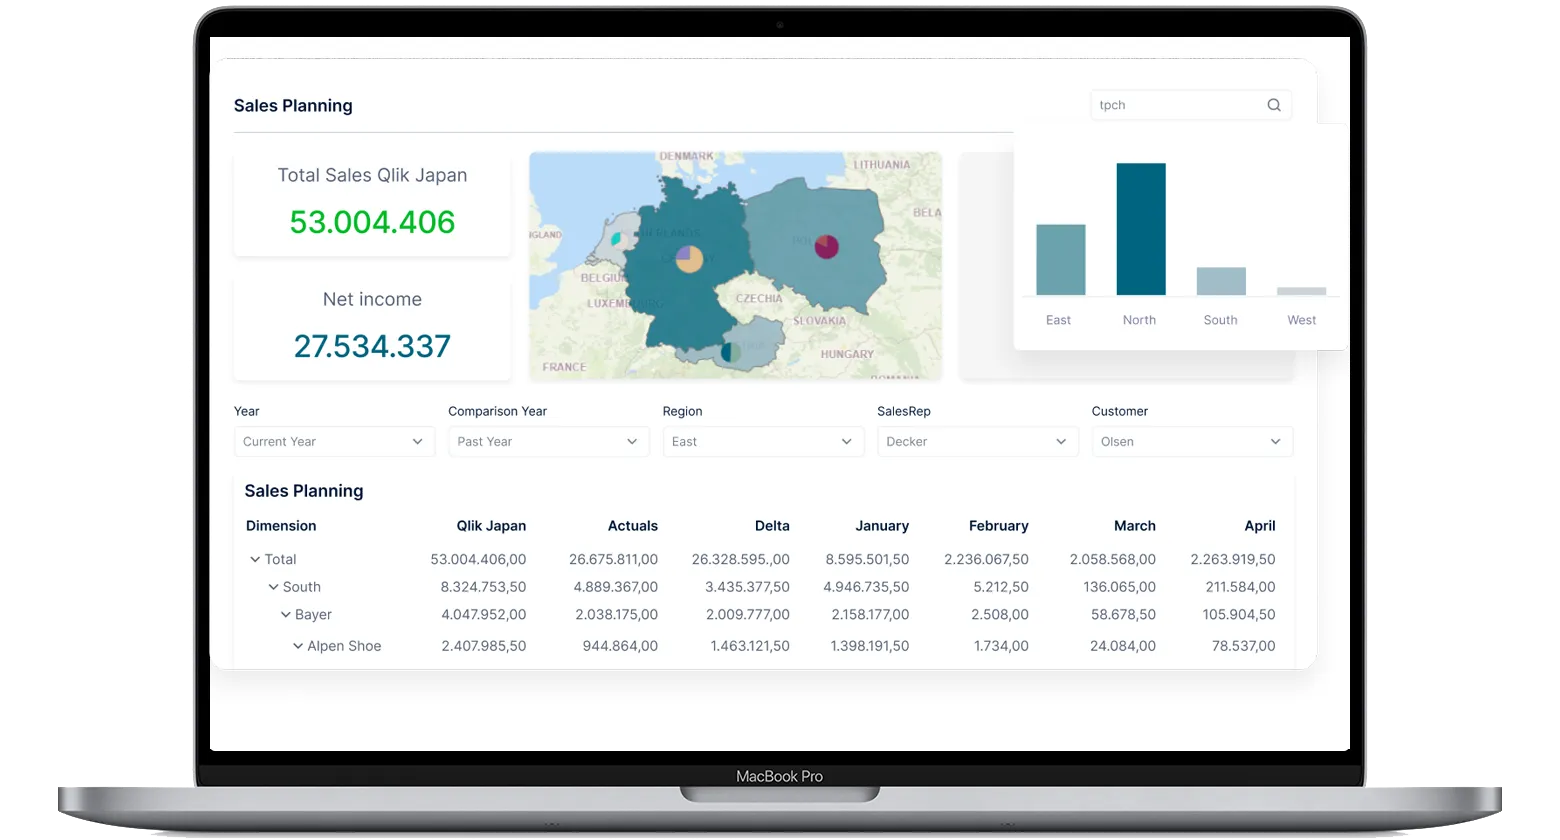The width and height of the screenshot is (1560, 840).
Task: Click cell 8.595.501,50 in Total row
Action: (x=867, y=560)
